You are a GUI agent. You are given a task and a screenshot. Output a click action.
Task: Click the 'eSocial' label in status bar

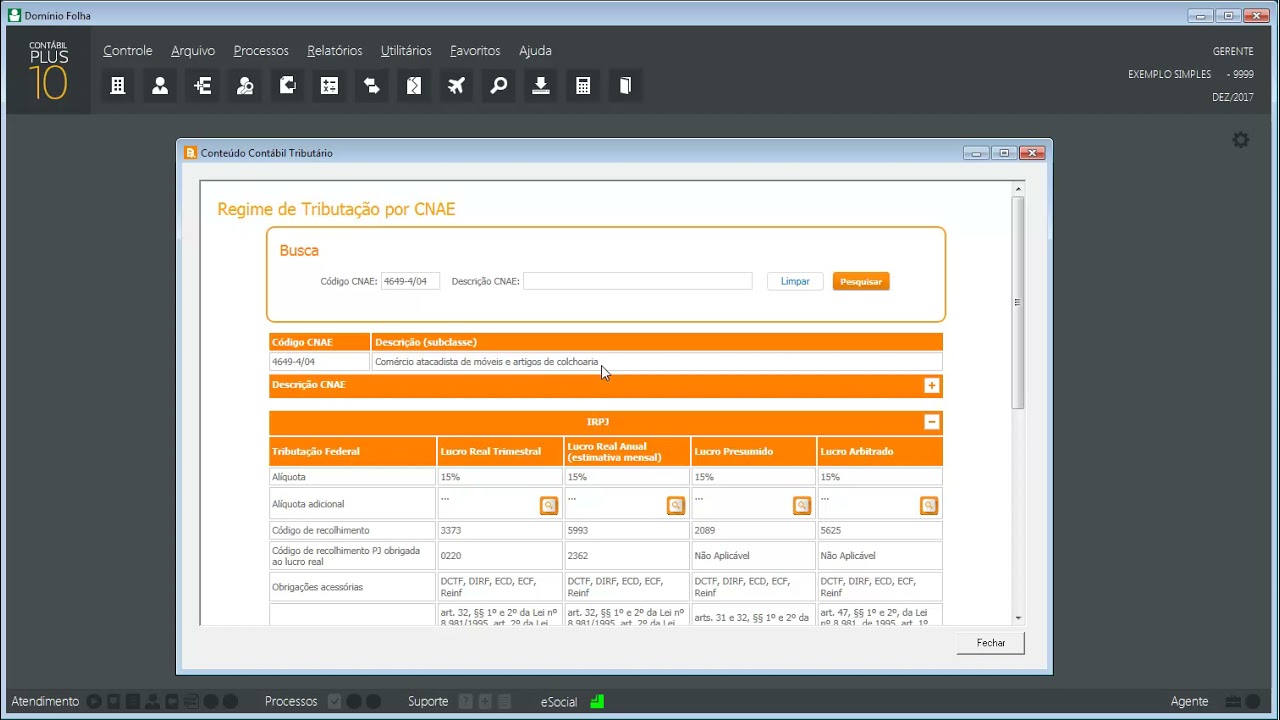pos(559,702)
